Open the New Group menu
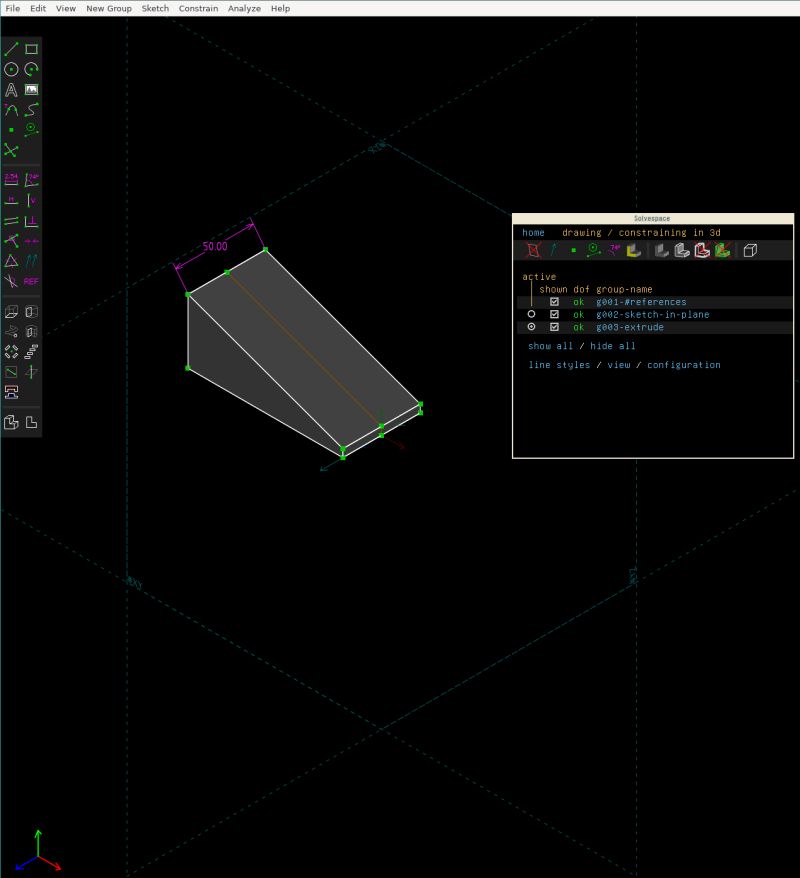 point(109,8)
